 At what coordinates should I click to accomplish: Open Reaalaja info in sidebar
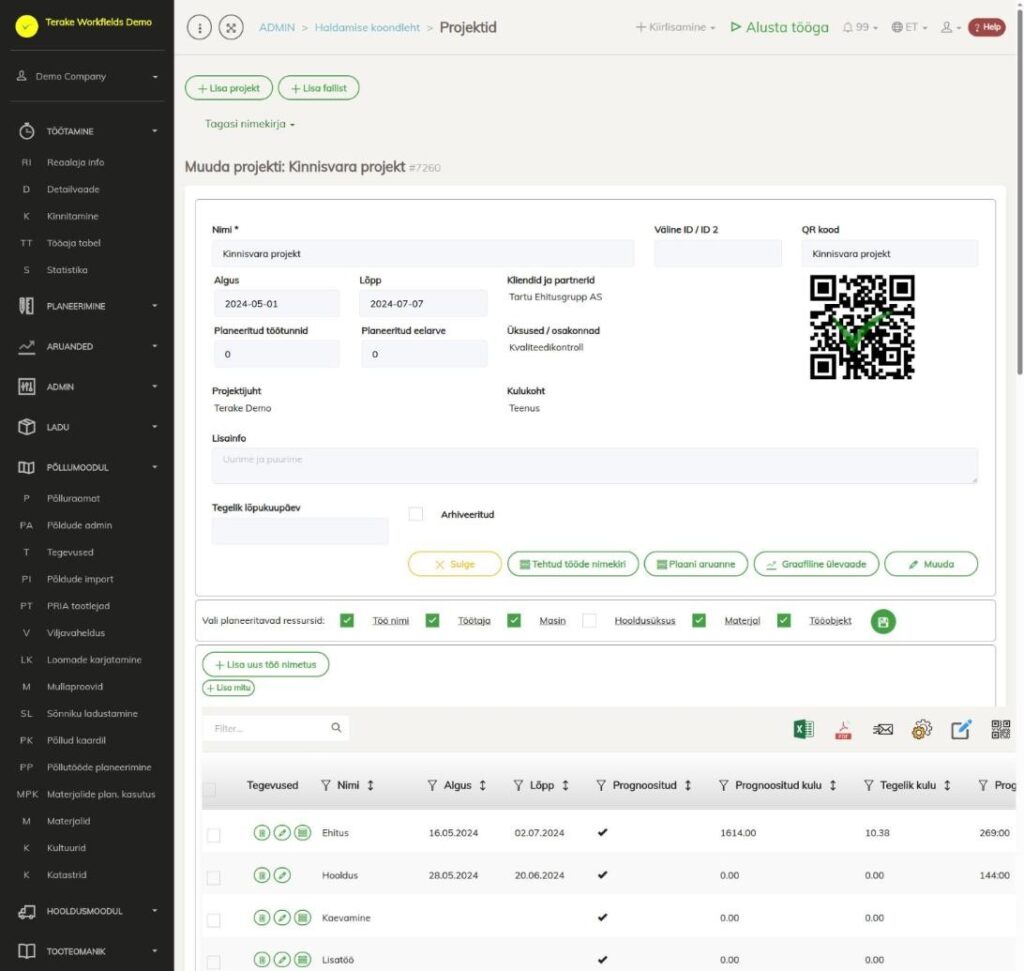click(75, 162)
